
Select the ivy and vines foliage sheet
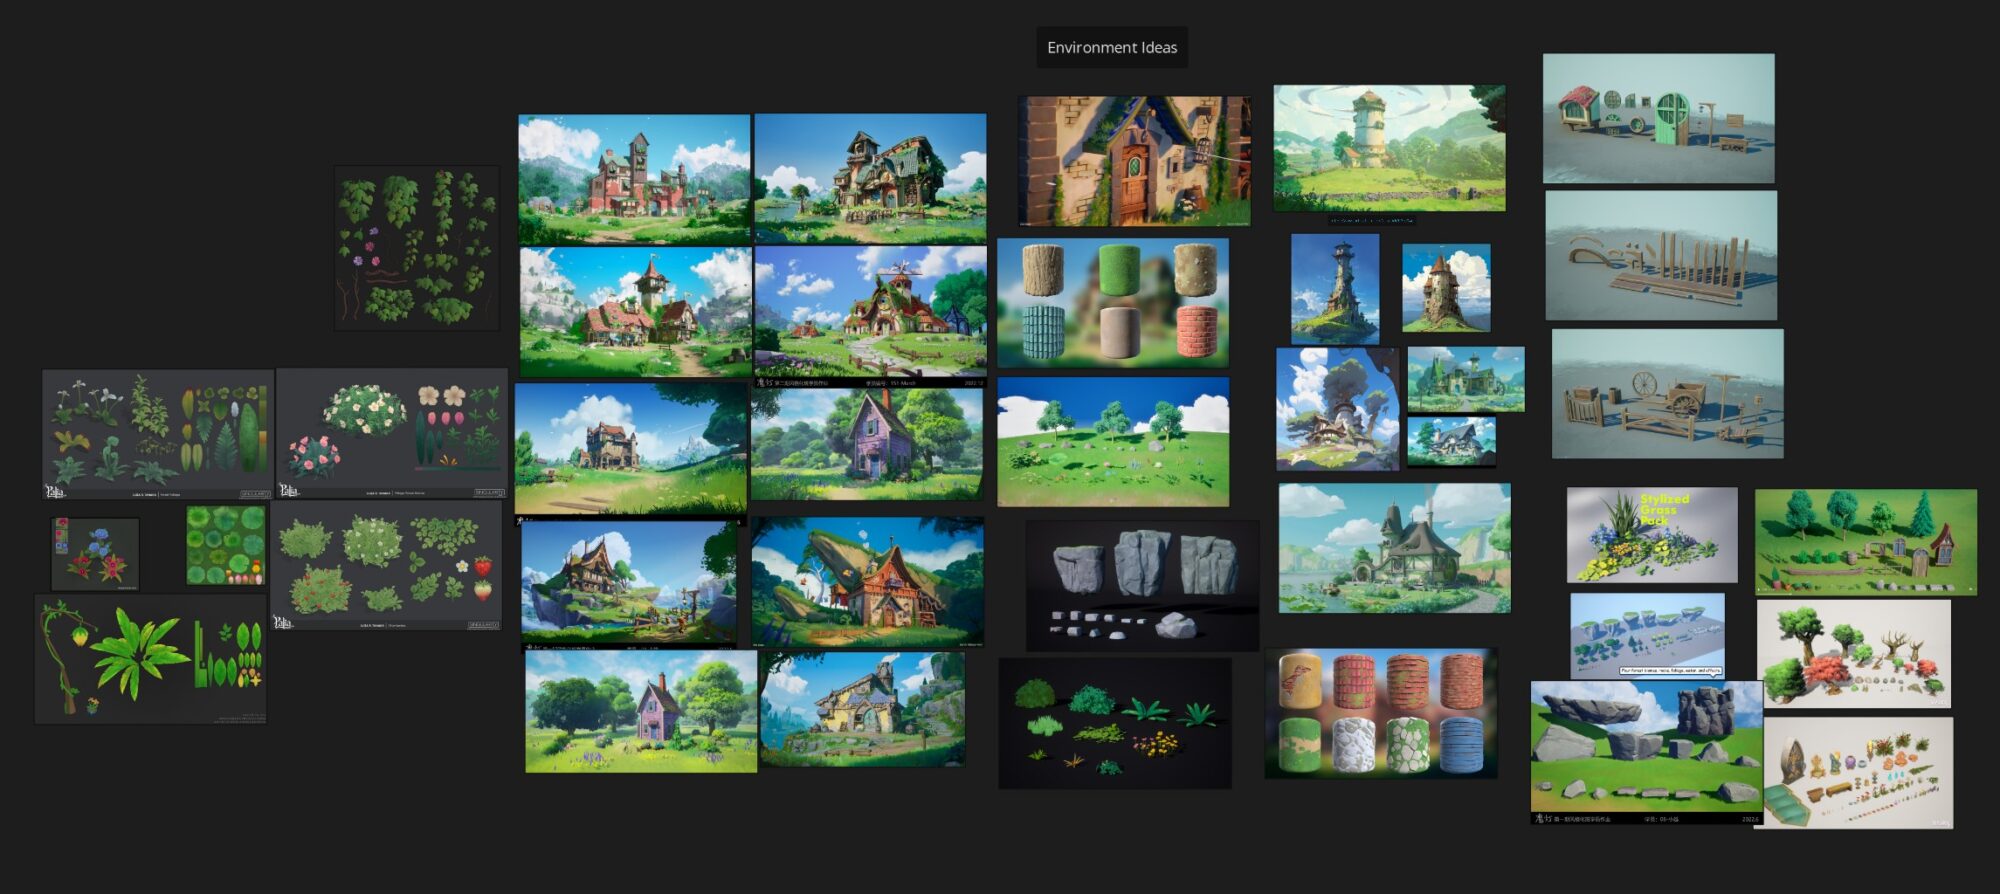click(x=417, y=248)
